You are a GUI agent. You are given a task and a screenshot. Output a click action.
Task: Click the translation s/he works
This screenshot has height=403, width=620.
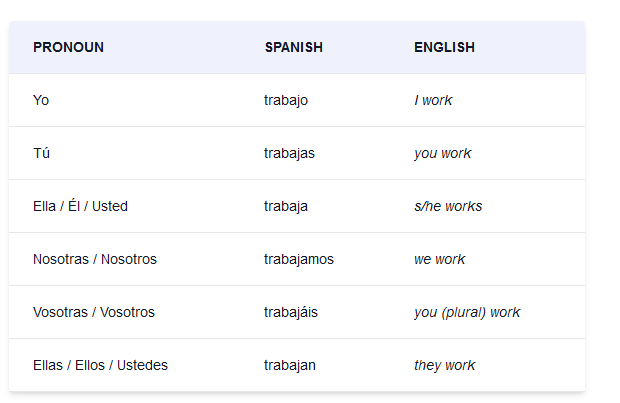[x=448, y=206]
